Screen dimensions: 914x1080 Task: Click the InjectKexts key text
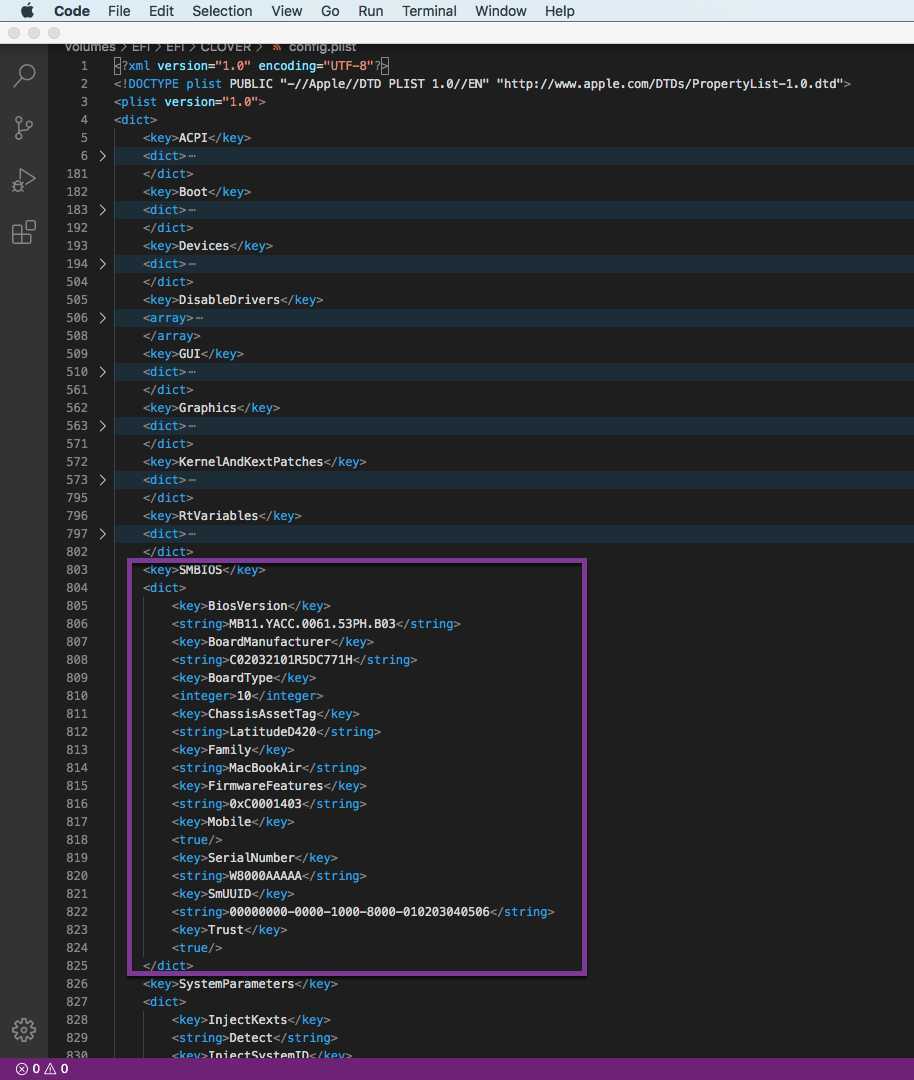(247, 1019)
